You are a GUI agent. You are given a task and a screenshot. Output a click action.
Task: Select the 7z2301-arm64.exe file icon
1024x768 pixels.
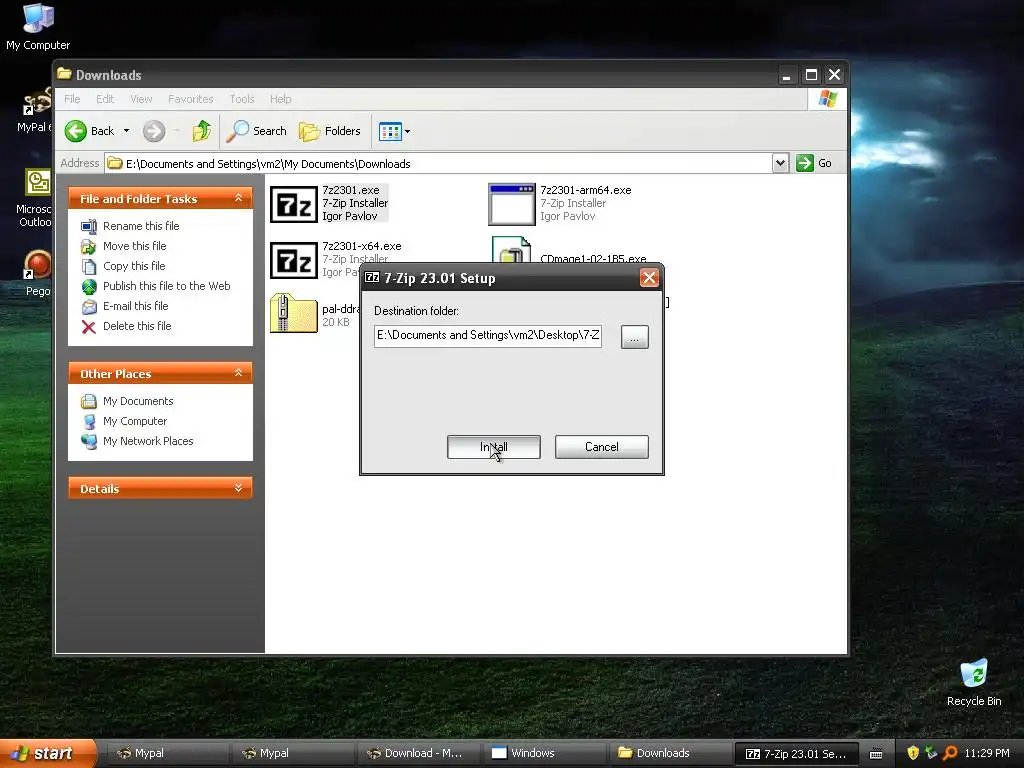coord(512,204)
